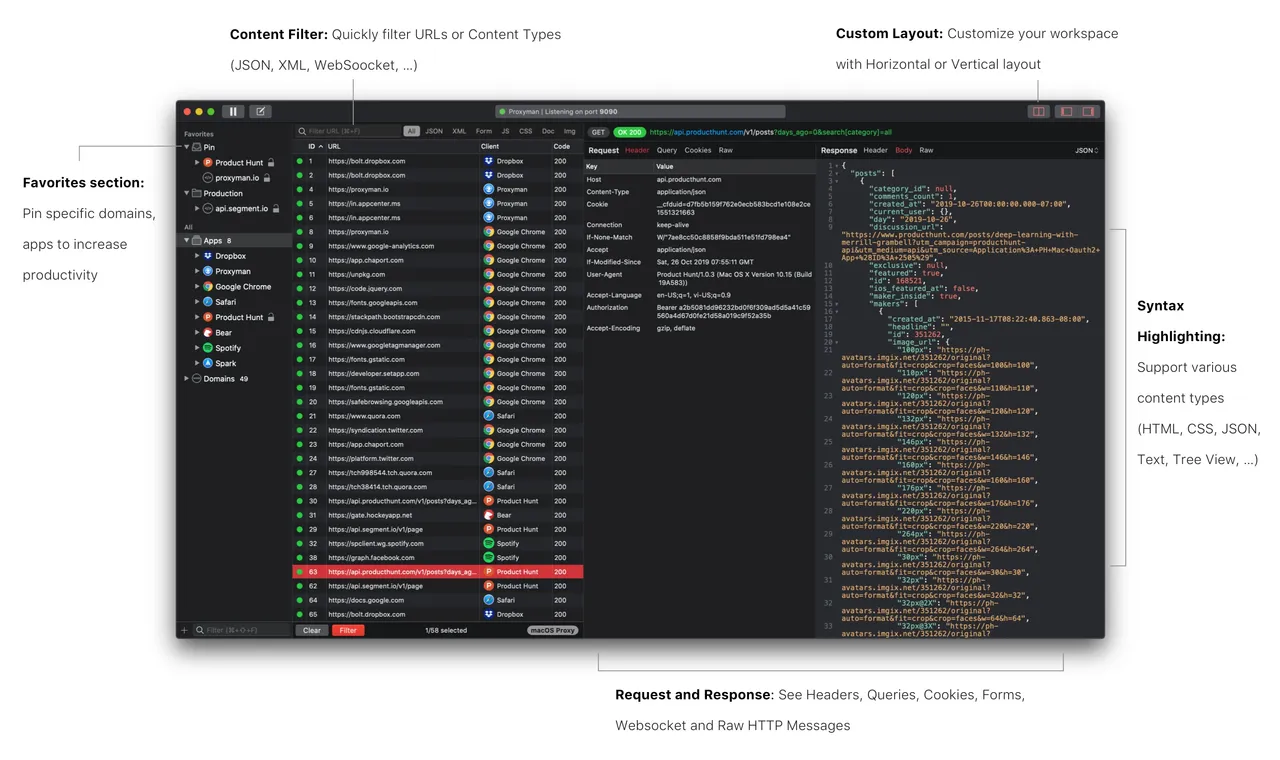Screen dimensions: 1280x760
Task: Collapse the Pin favorites group
Action: pyautogui.click(x=187, y=147)
